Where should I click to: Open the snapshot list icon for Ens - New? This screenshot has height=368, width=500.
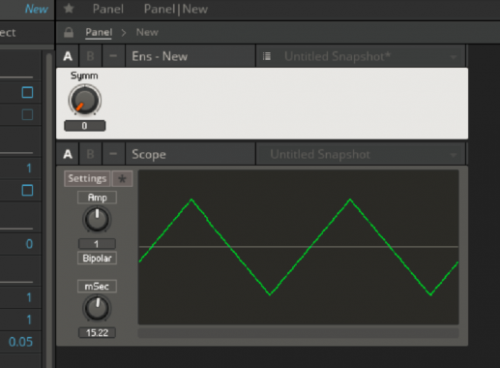click(267, 56)
